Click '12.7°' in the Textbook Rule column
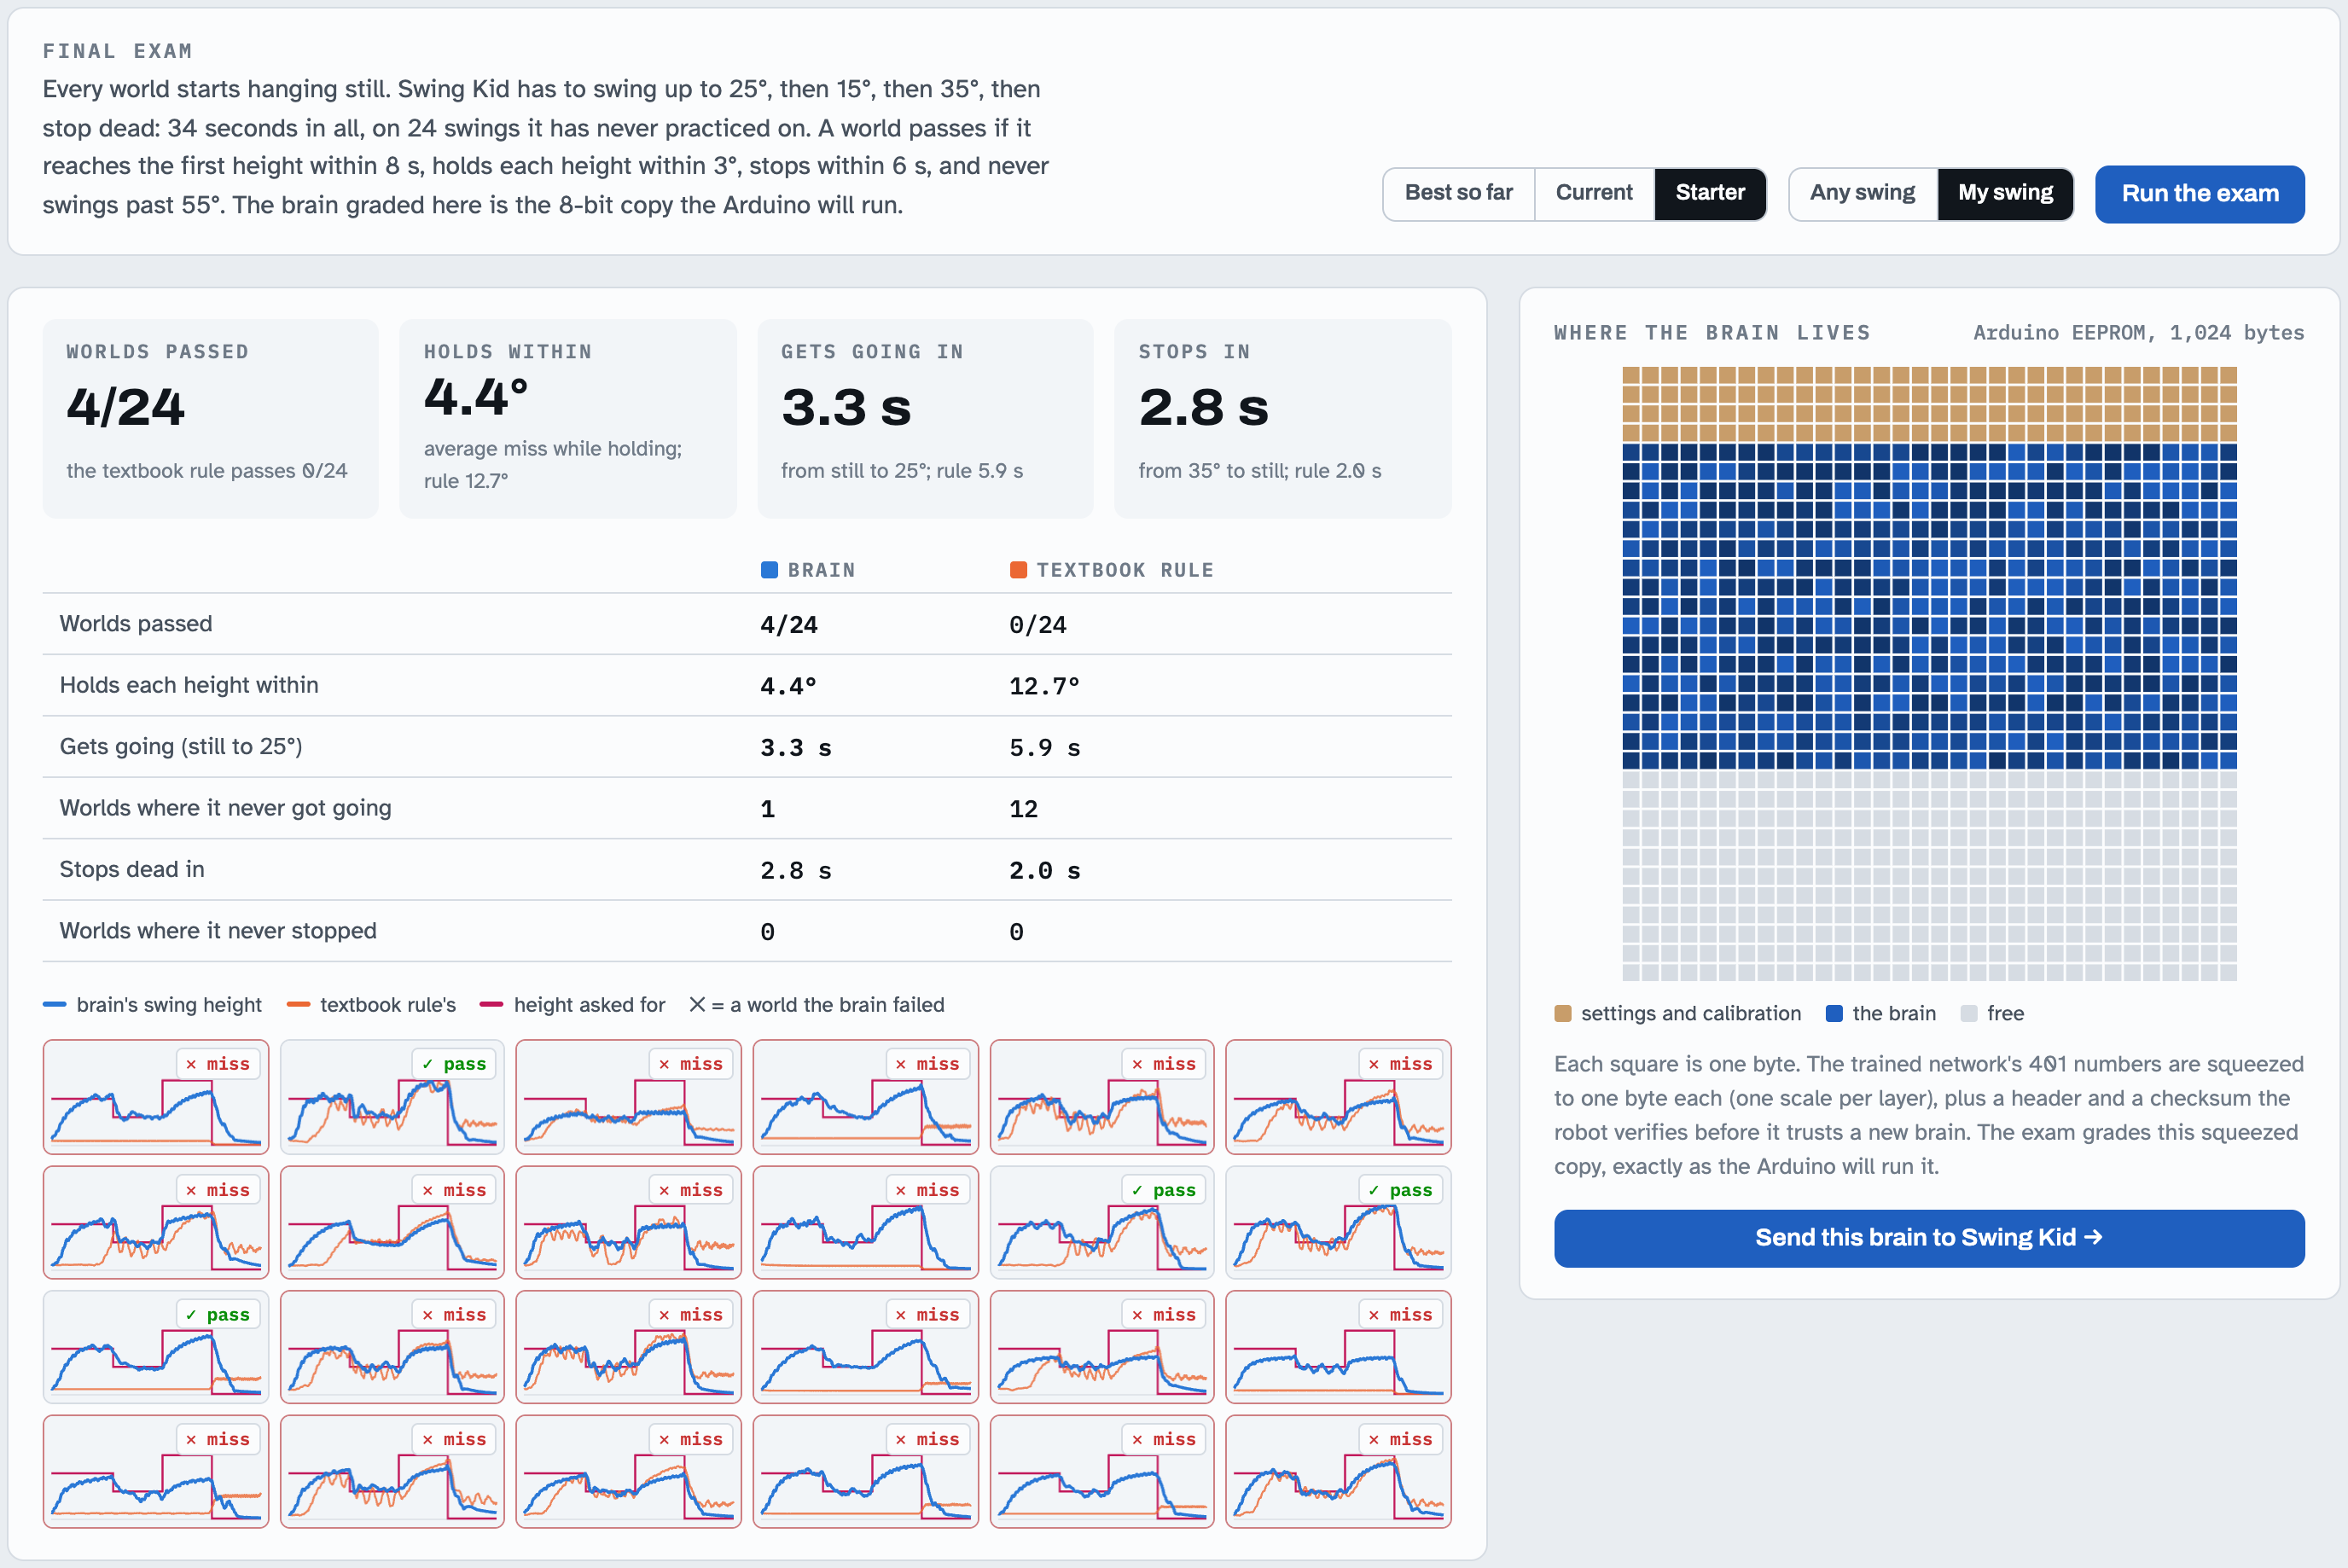 coord(1044,686)
